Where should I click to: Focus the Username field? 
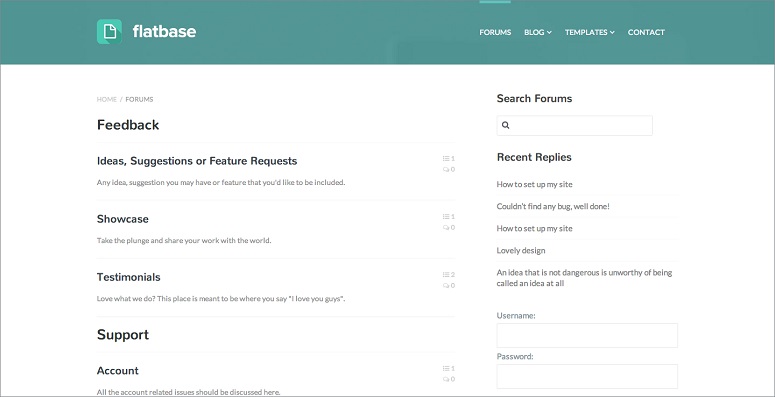(x=587, y=336)
